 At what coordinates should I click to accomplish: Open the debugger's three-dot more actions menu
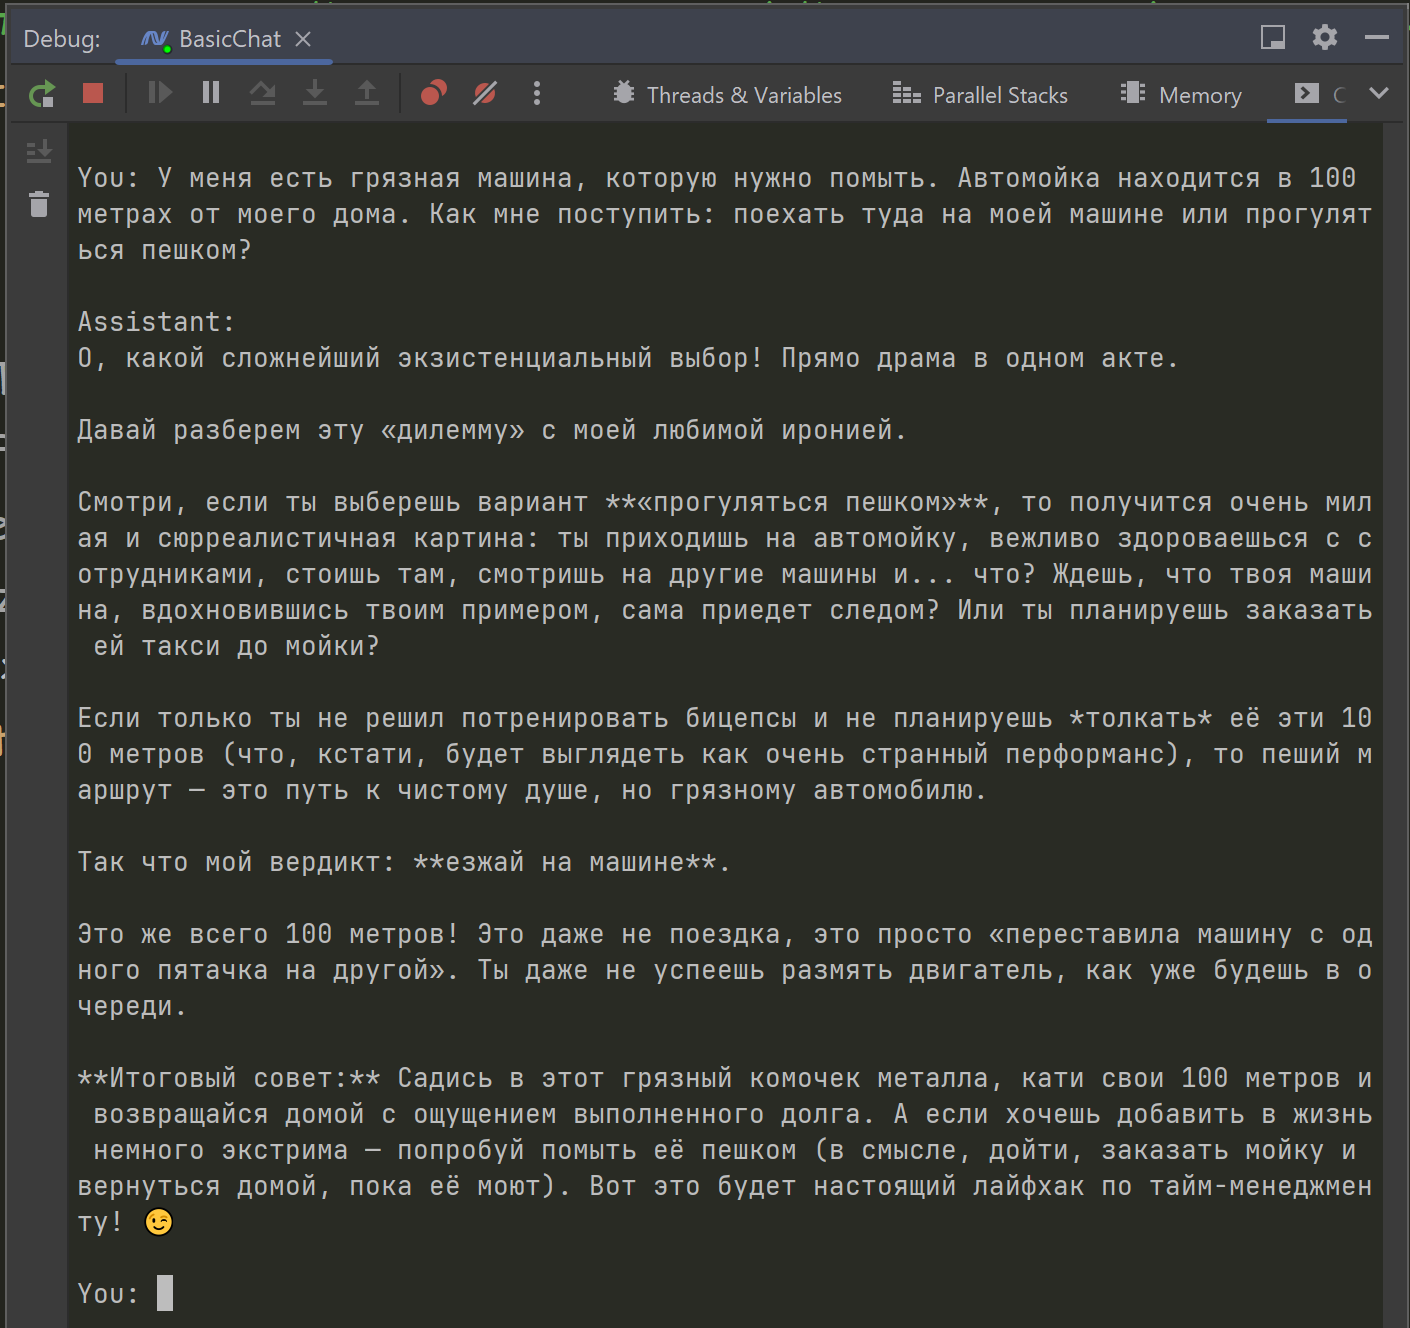537,93
